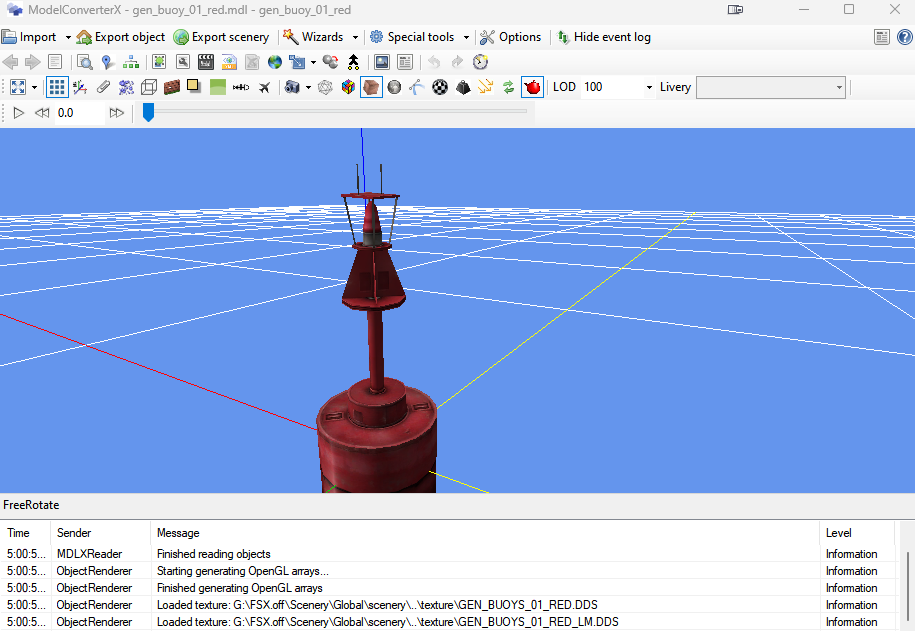Toggle the checkered reflection sphere icon
Image resolution: width=915 pixels, height=631 pixels.
pos(439,87)
